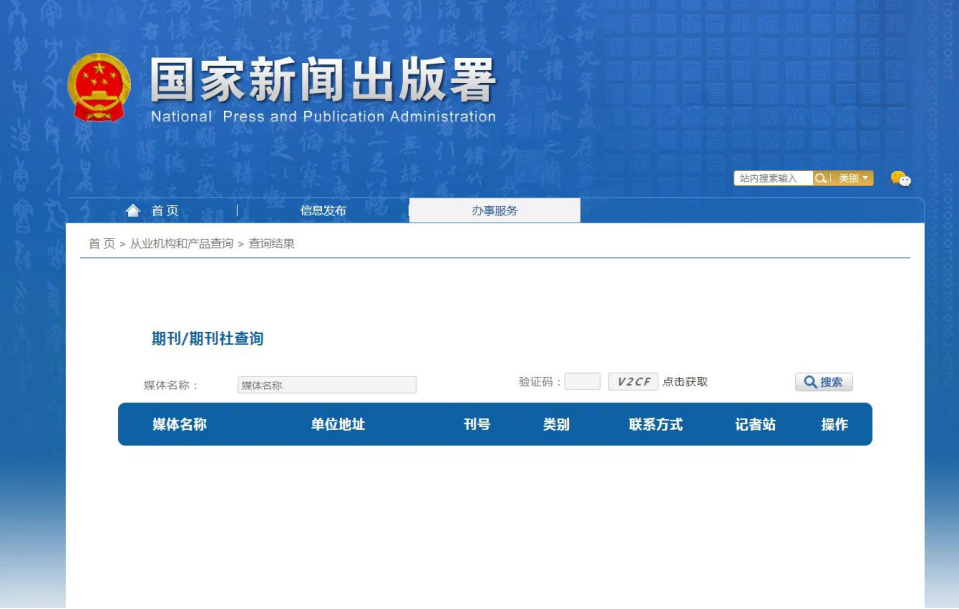
Task: Click 点击获取 to refresh captcha
Action: [x=685, y=382]
